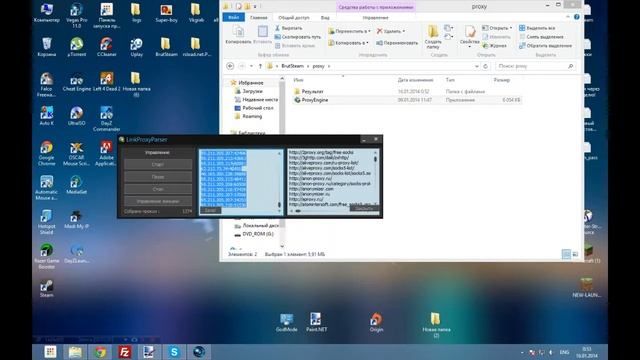Click Снять выделение in the ribbon
This screenshot has height=360, width=640.
tap(541, 37)
